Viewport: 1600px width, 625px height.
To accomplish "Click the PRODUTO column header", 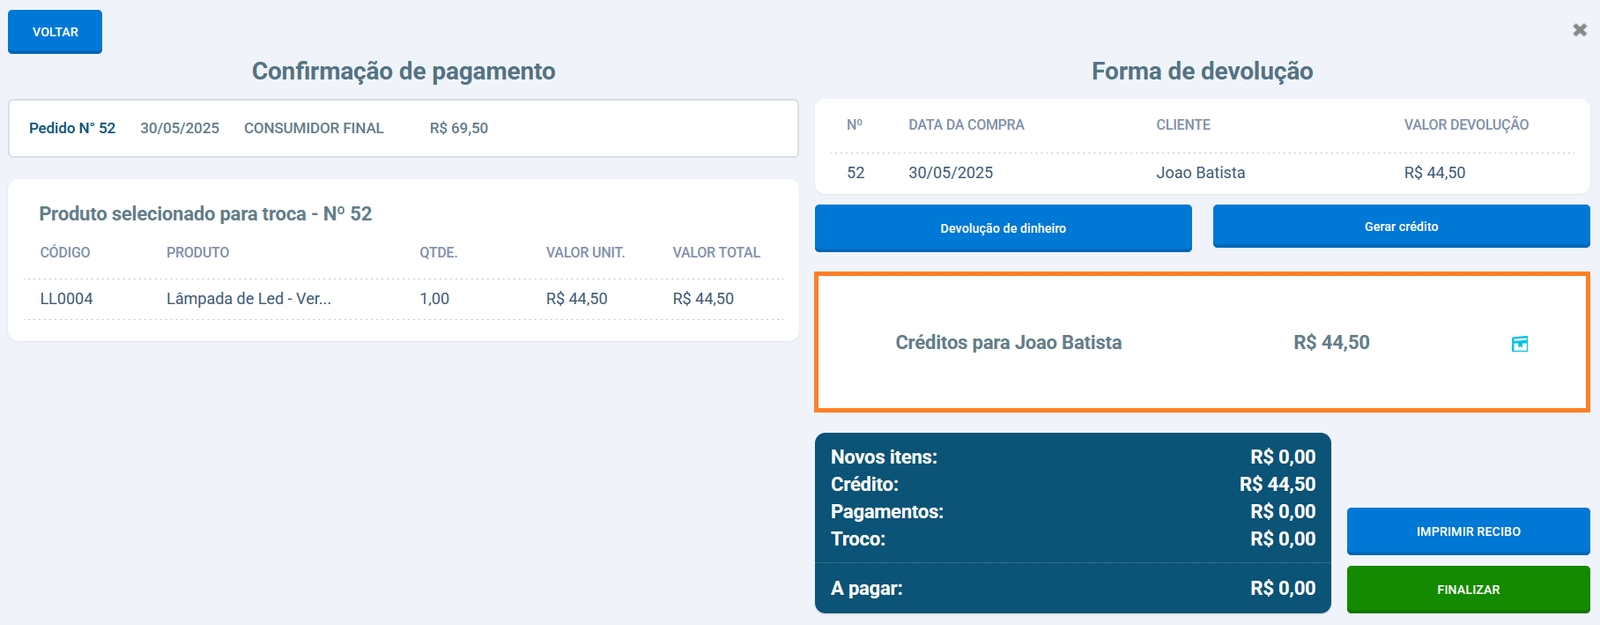I will click(x=198, y=253).
